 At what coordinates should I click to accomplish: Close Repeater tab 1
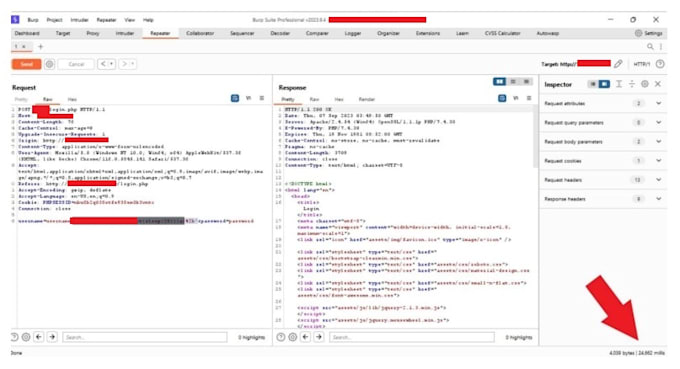[x=24, y=46]
